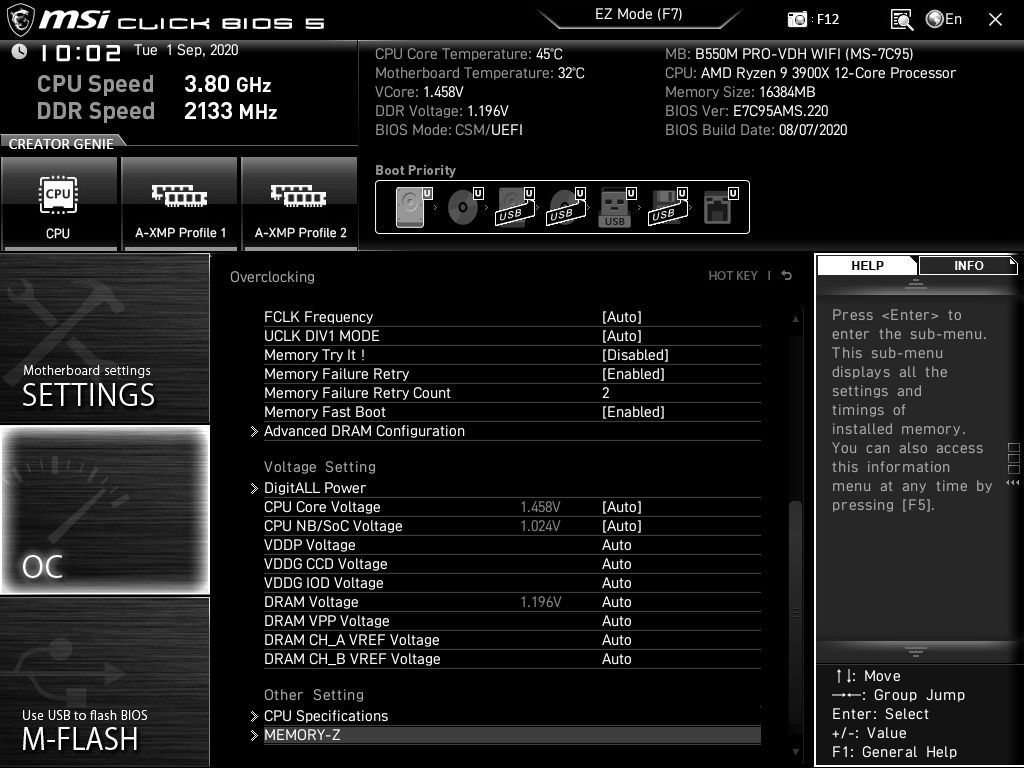This screenshot has width=1024, height=768.
Task: Click the settings list scrollbar thumb
Action: click(x=795, y=611)
